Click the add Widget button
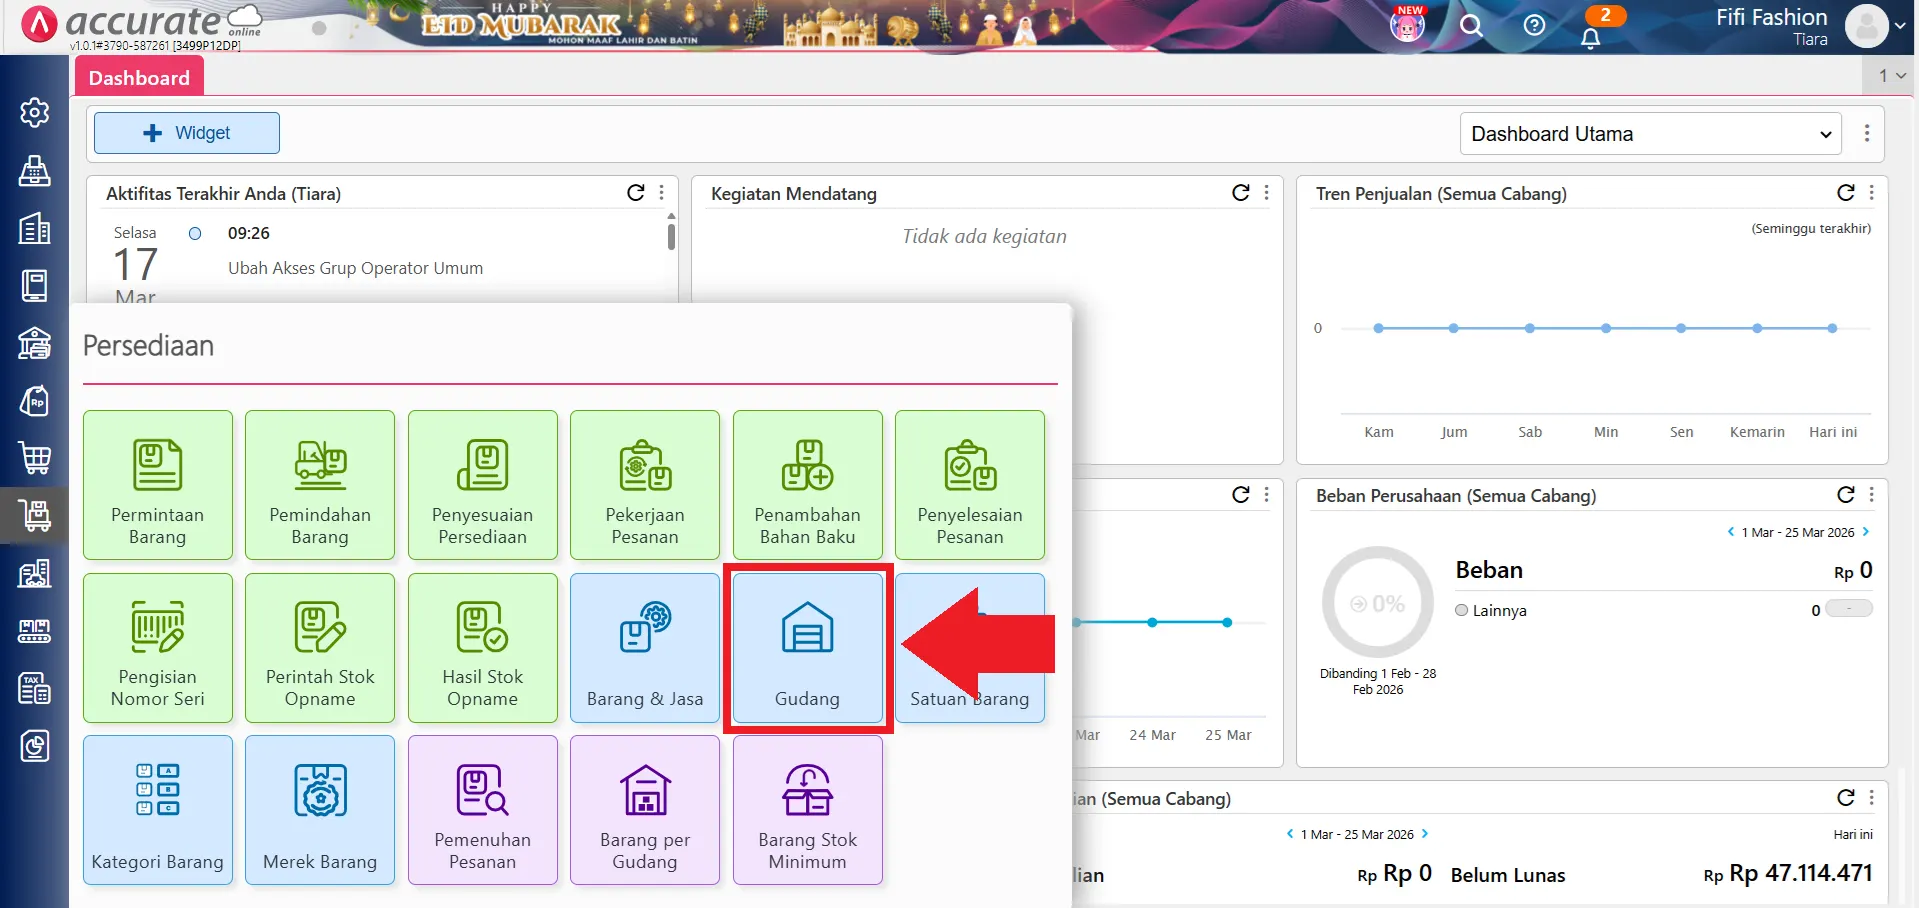 187,133
